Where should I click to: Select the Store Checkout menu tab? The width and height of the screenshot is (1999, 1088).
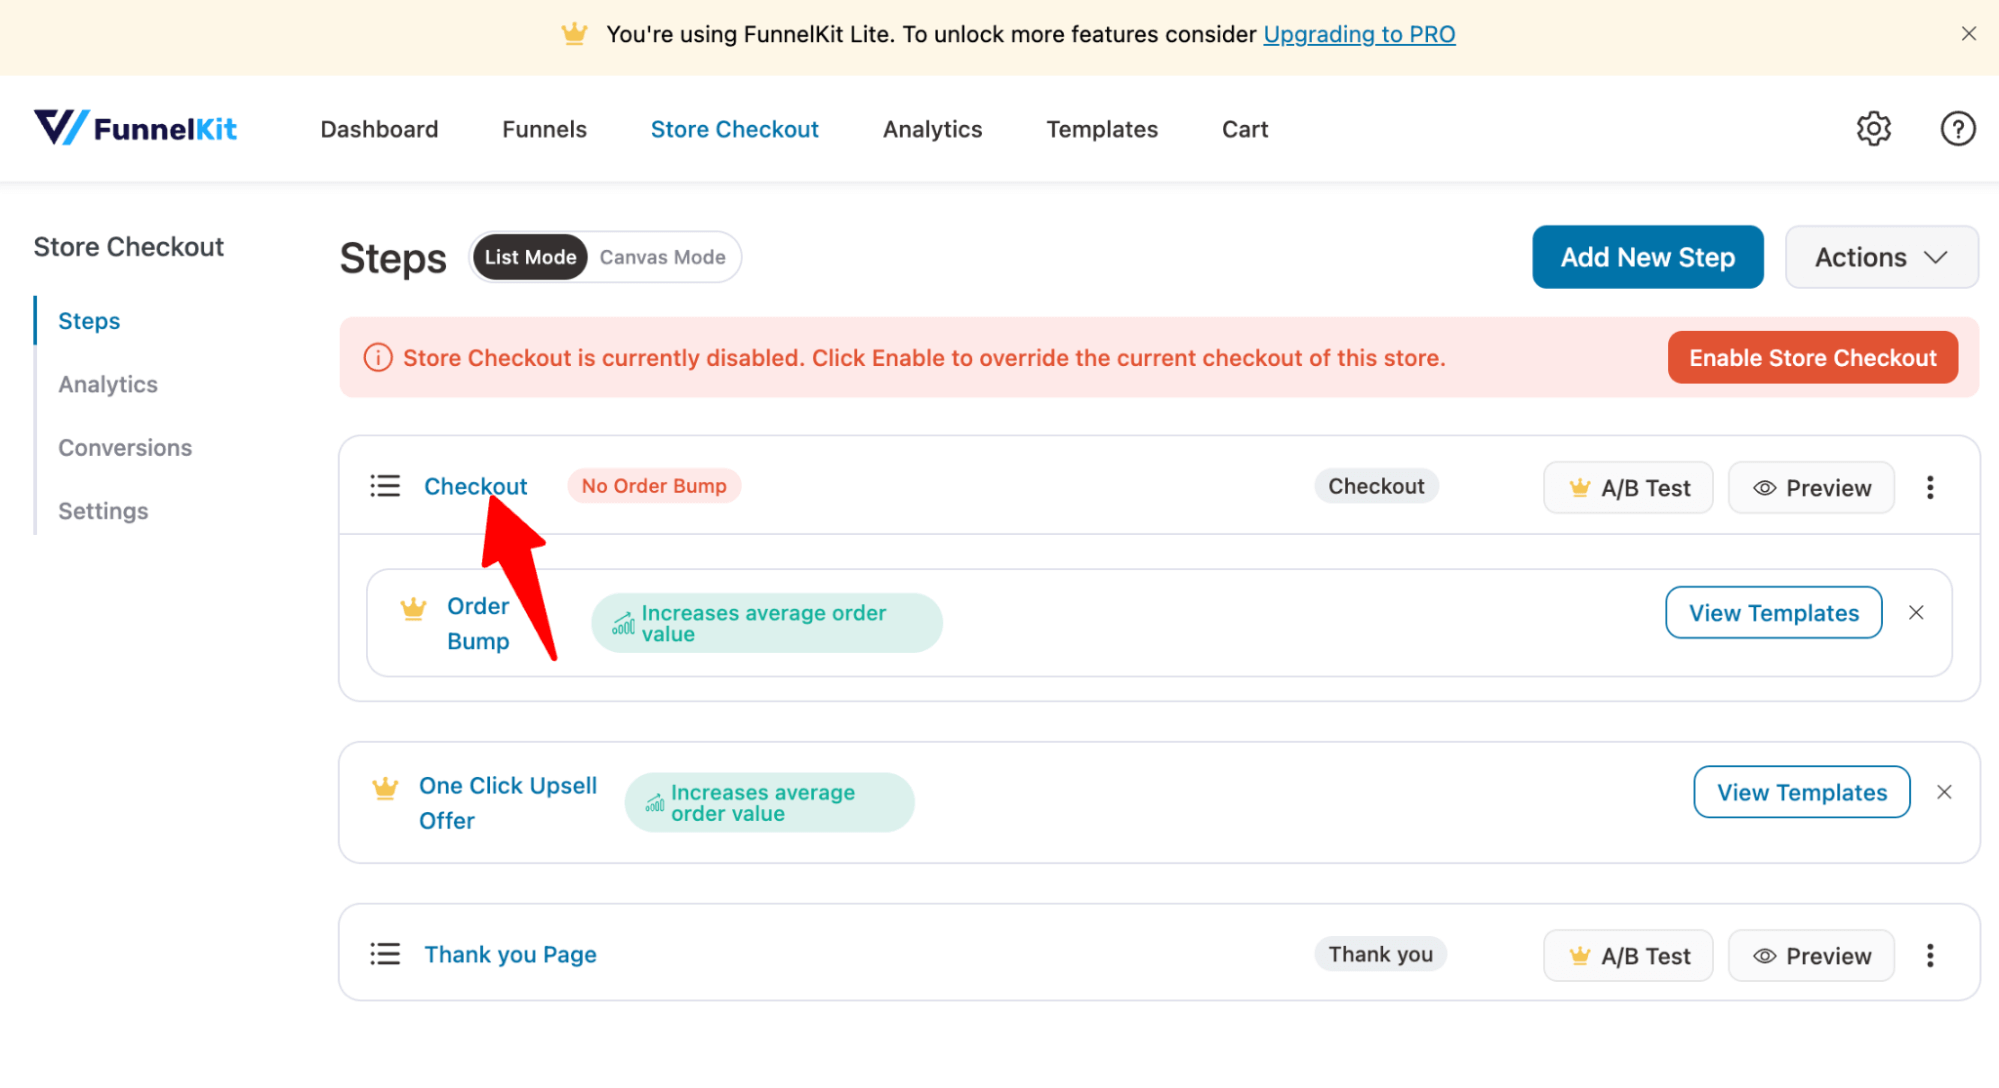point(734,129)
